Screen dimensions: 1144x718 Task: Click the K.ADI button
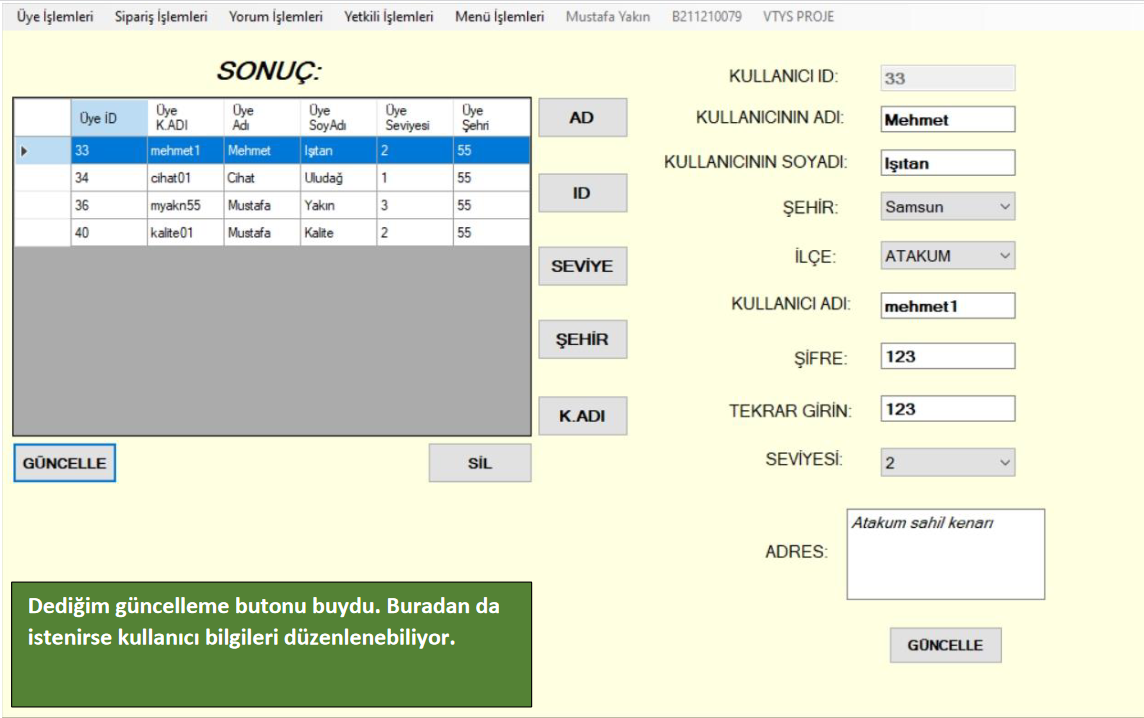[582, 416]
